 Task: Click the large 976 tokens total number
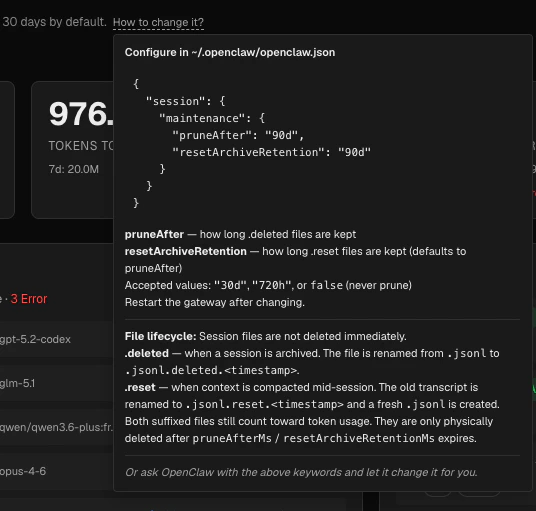(81, 114)
